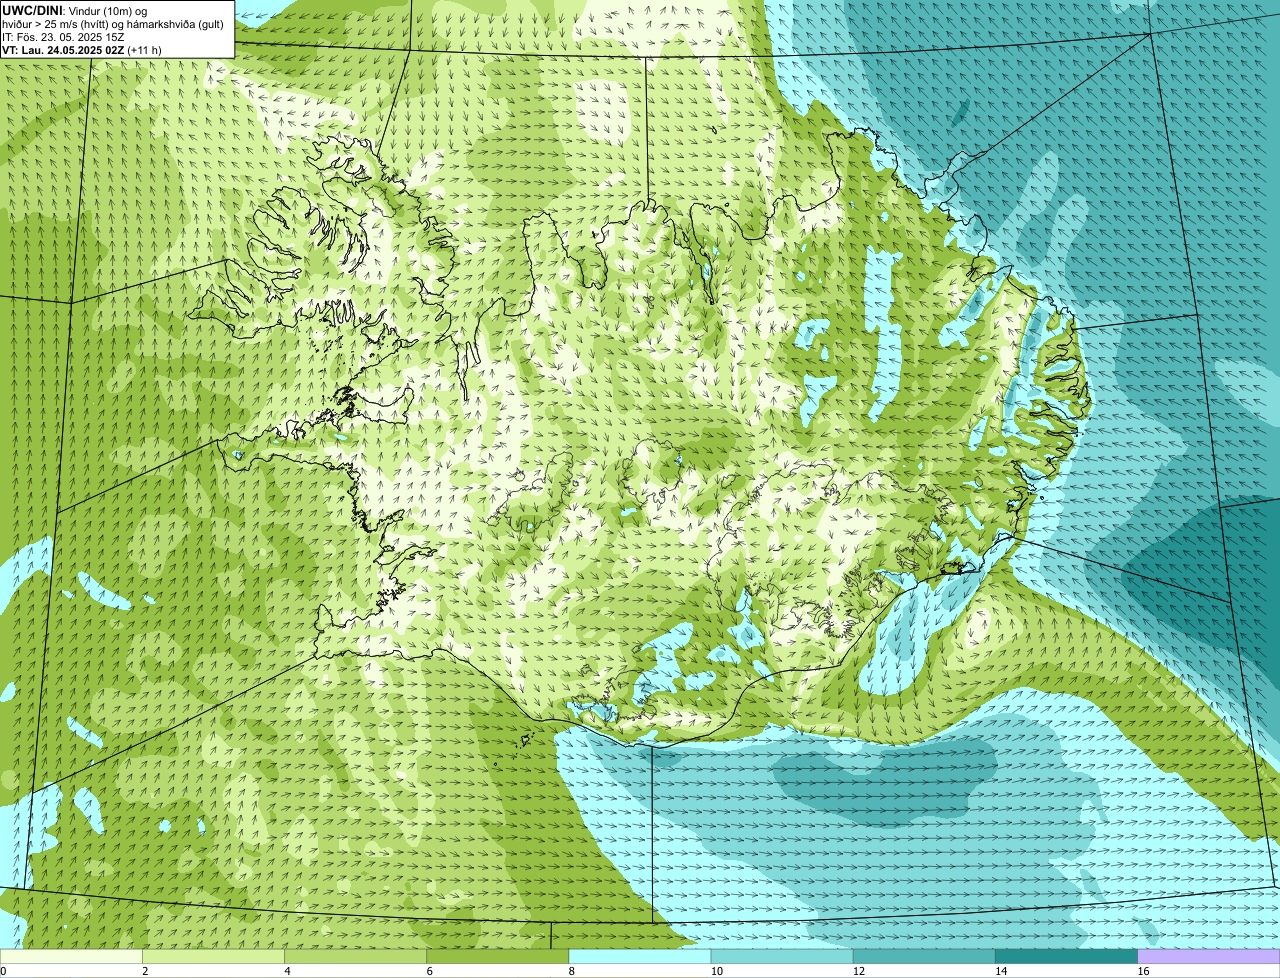Click the legend value label '2'
Image resolution: width=1280 pixels, height=978 pixels.
tap(145, 971)
